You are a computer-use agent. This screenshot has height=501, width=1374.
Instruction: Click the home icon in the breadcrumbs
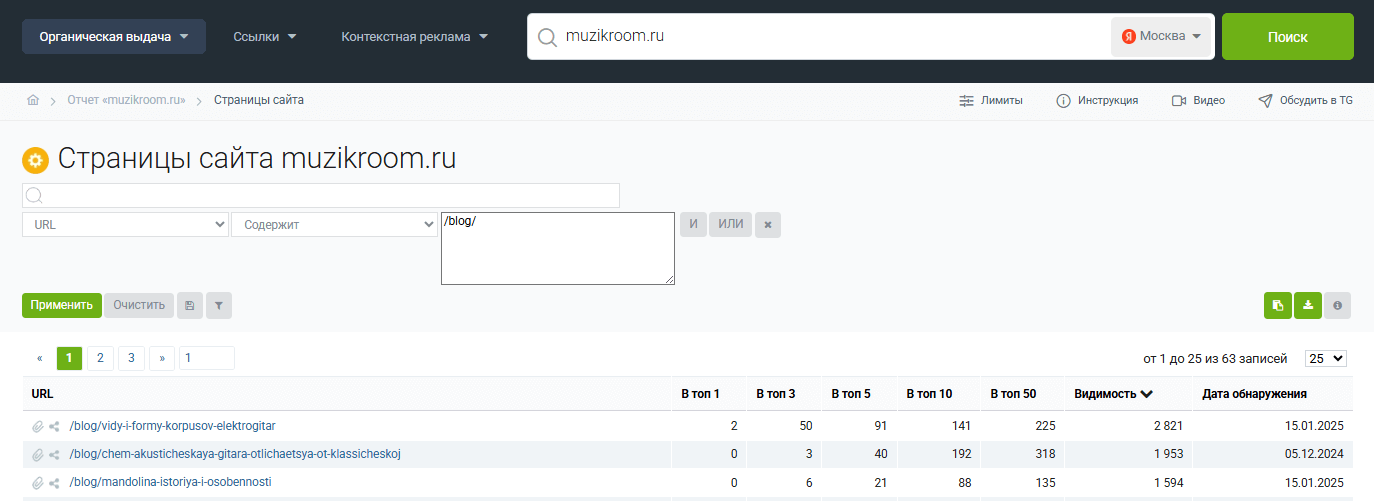coord(33,100)
